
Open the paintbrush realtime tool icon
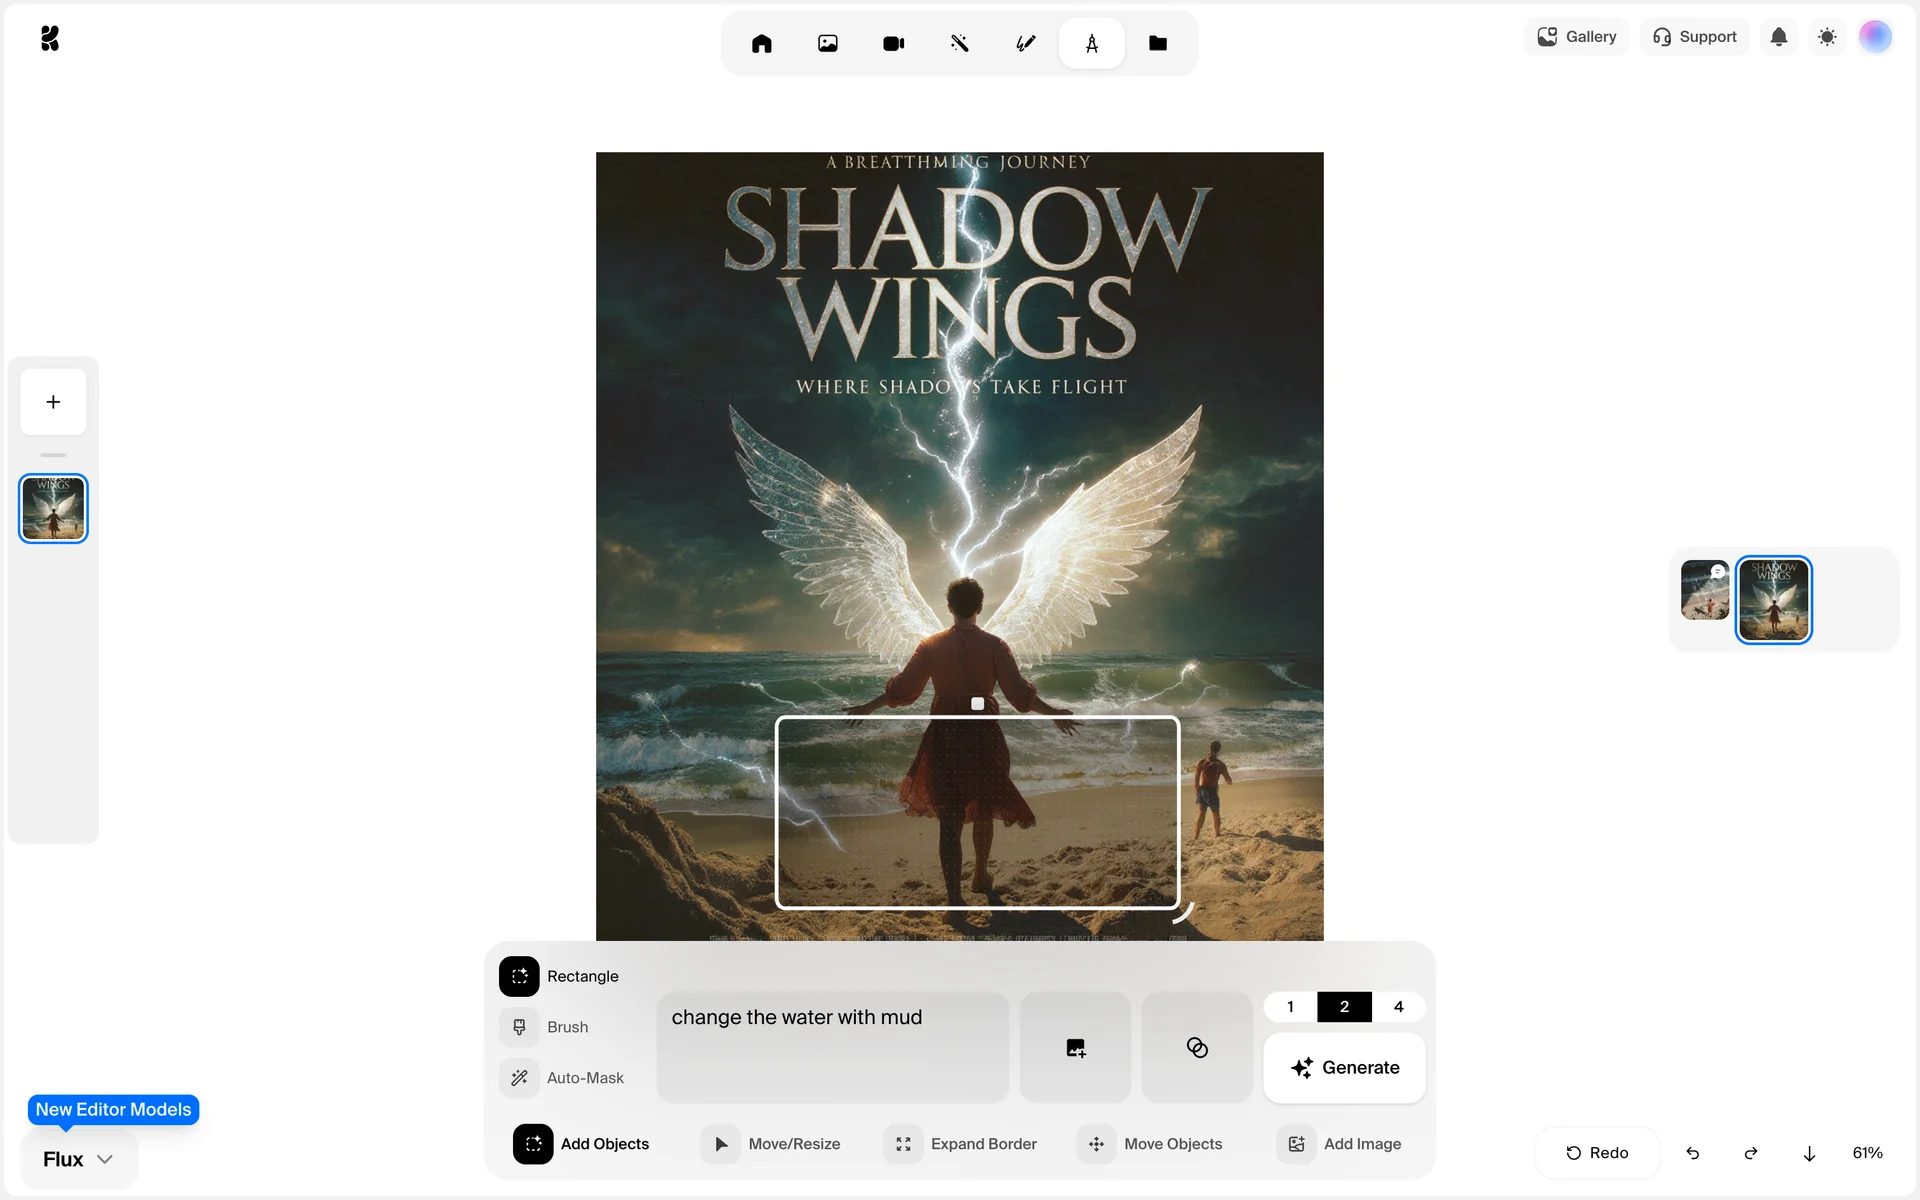click(1025, 43)
